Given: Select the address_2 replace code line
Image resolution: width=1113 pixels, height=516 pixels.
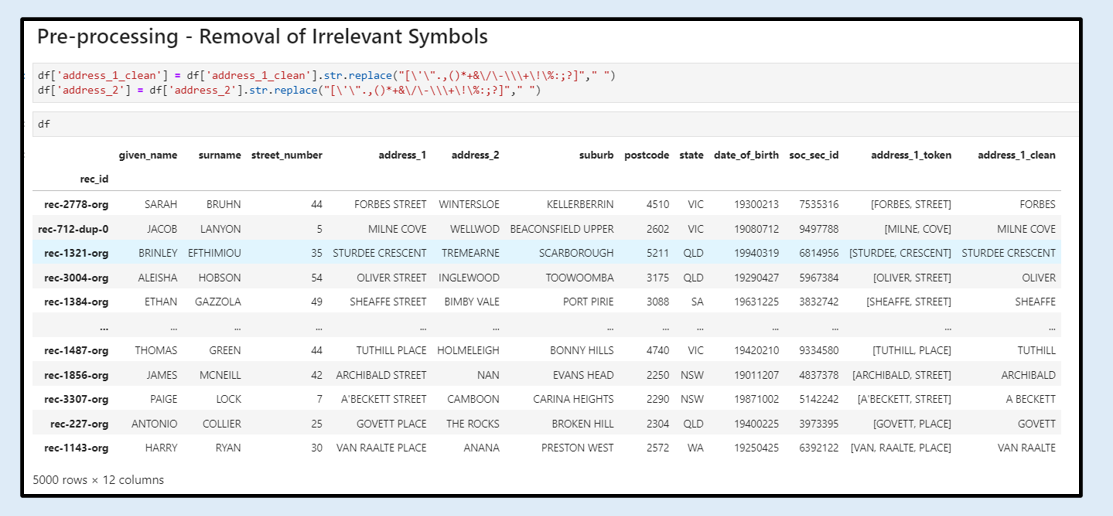Looking at the screenshot, I should pos(289,90).
